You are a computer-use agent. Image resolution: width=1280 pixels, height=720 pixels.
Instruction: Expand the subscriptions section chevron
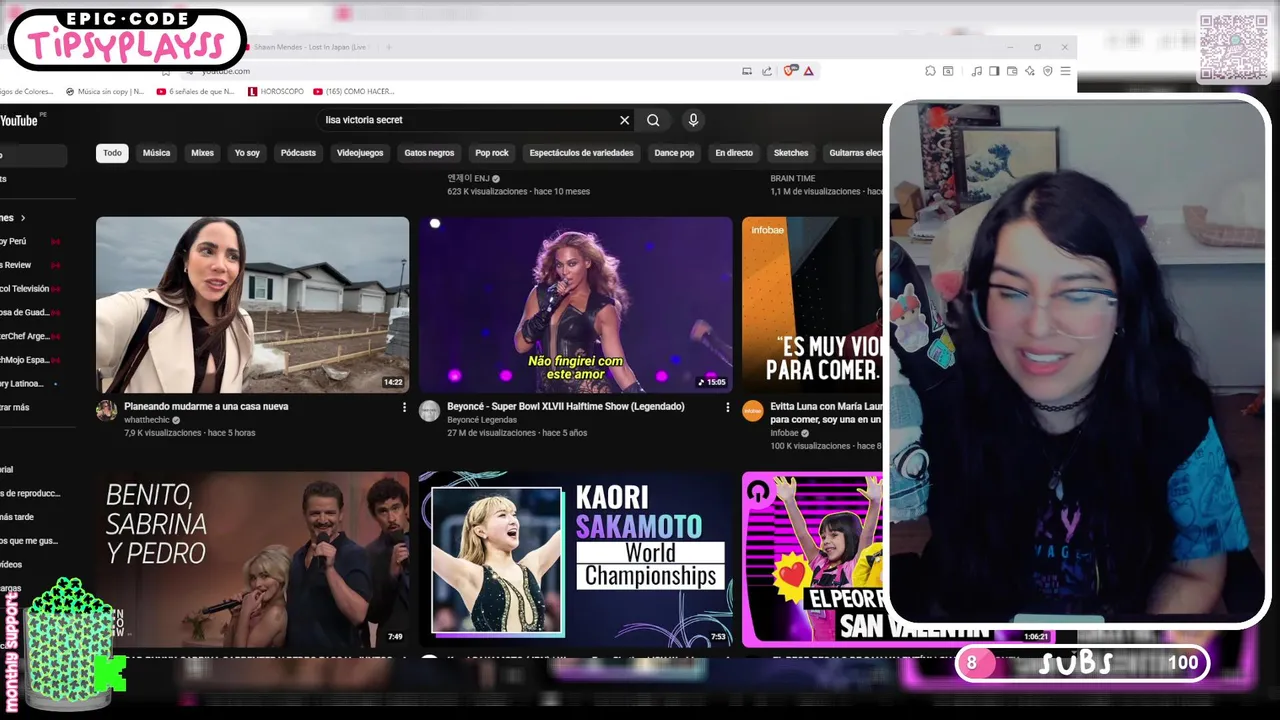(23, 218)
